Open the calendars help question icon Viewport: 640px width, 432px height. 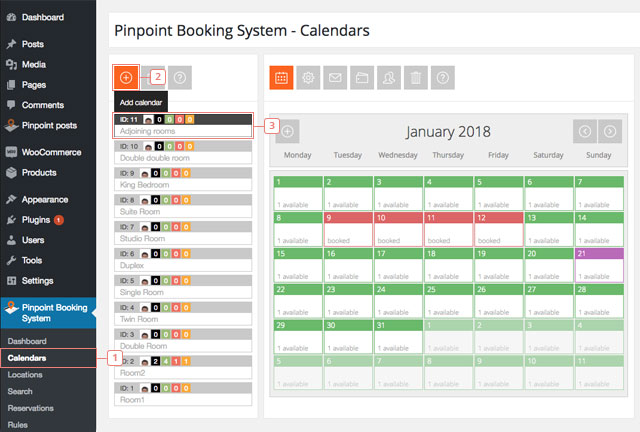(x=180, y=78)
